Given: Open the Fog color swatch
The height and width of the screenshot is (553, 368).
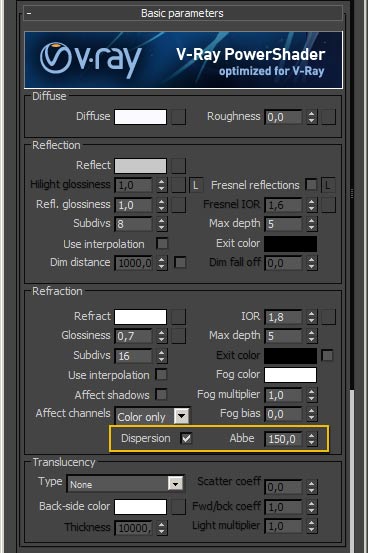Looking at the screenshot, I should click(290, 375).
